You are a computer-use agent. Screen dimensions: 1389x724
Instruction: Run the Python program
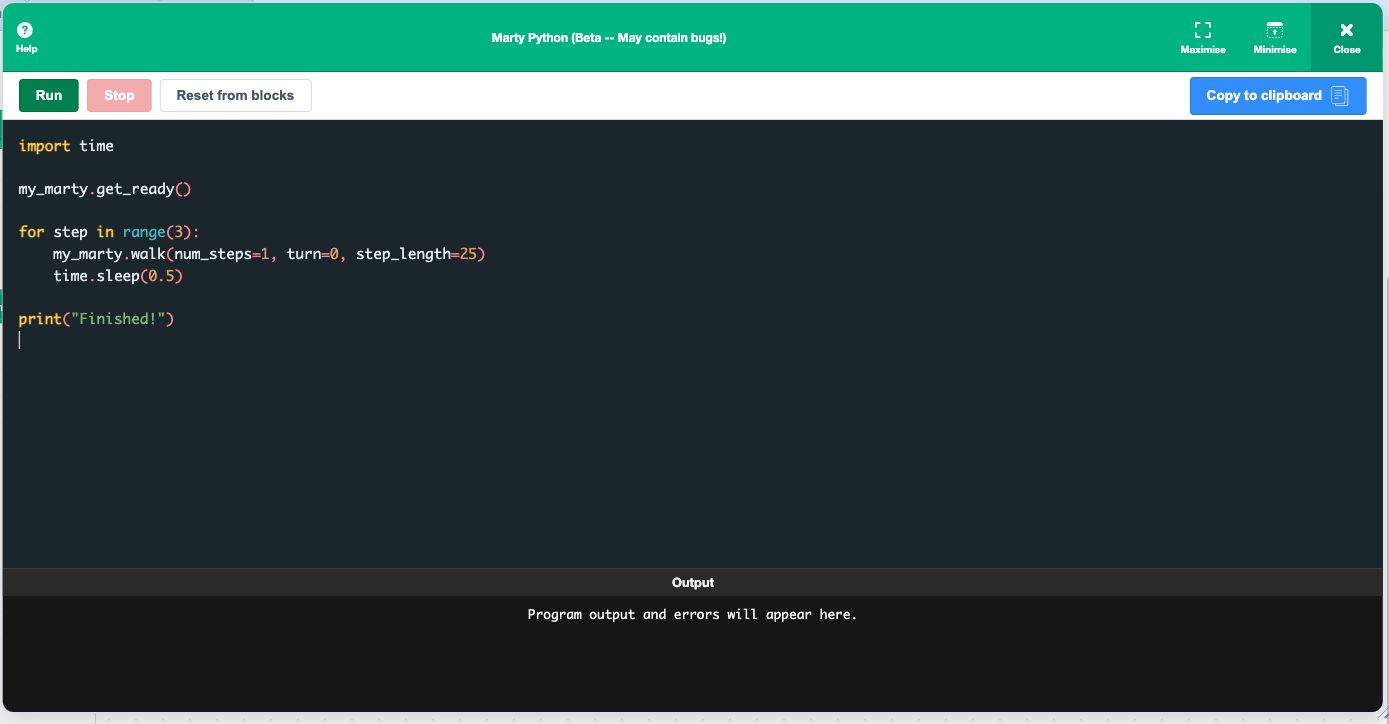pyautogui.click(x=49, y=95)
